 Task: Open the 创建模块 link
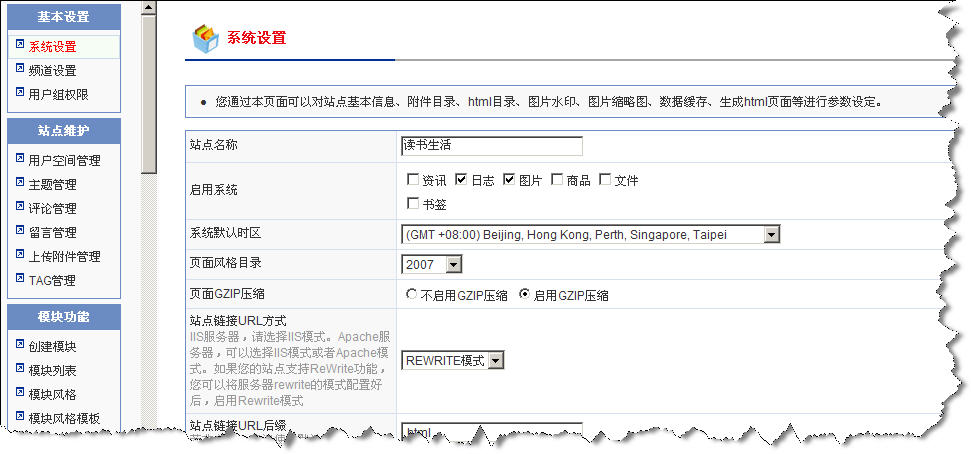pyautogui.click(x=52, y=346)
